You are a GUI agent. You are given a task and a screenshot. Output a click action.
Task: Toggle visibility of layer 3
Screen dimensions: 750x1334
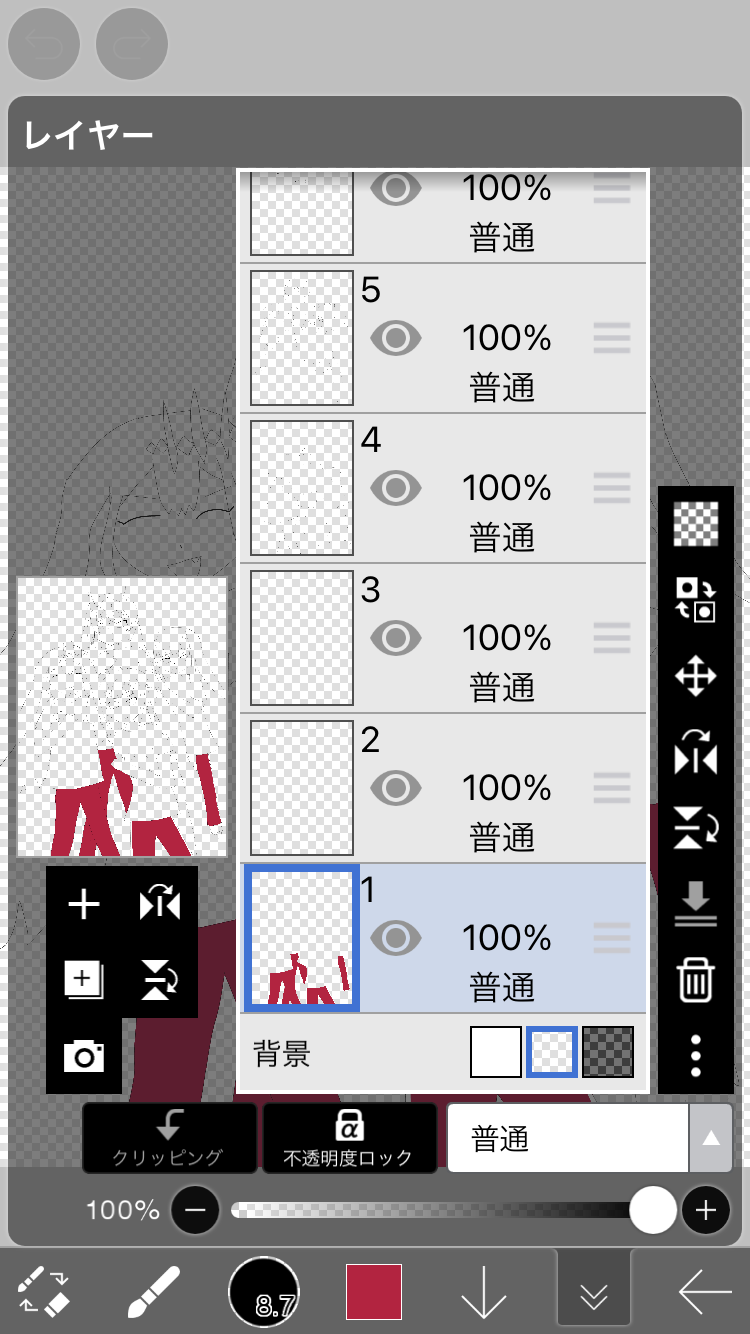click(x=396, y=638)
